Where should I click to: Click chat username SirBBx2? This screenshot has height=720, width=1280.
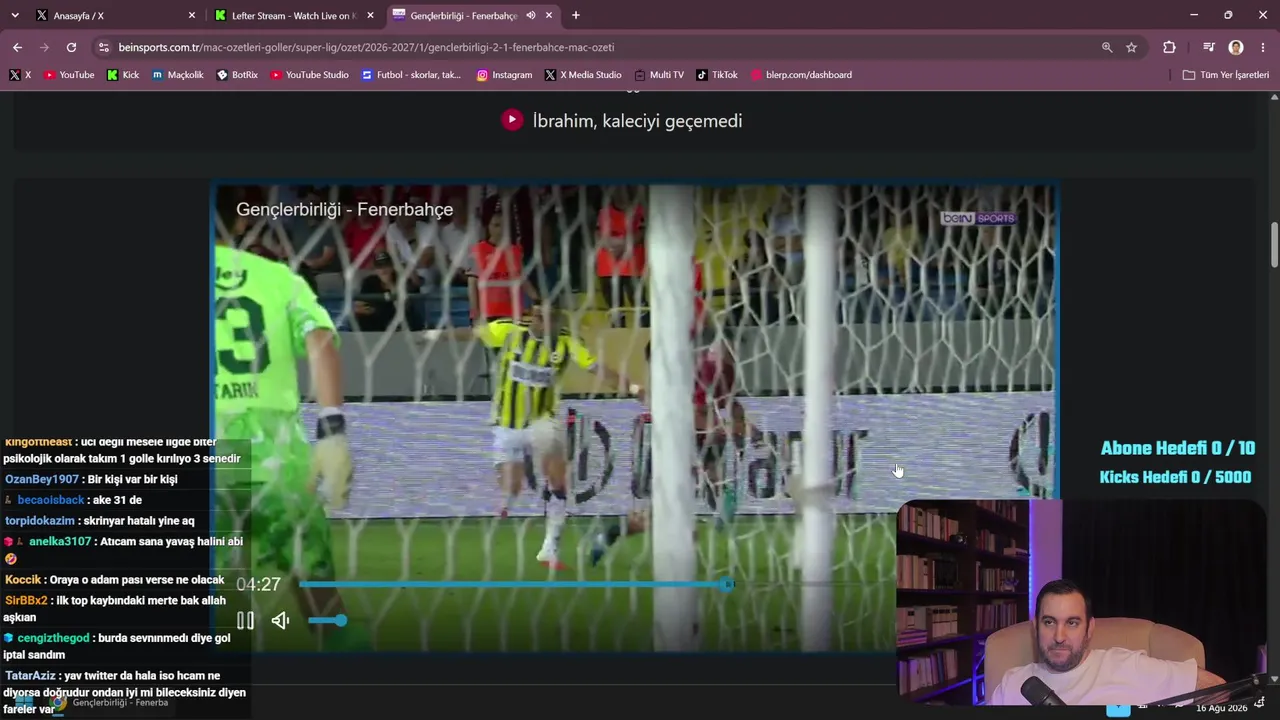point(26,601)
